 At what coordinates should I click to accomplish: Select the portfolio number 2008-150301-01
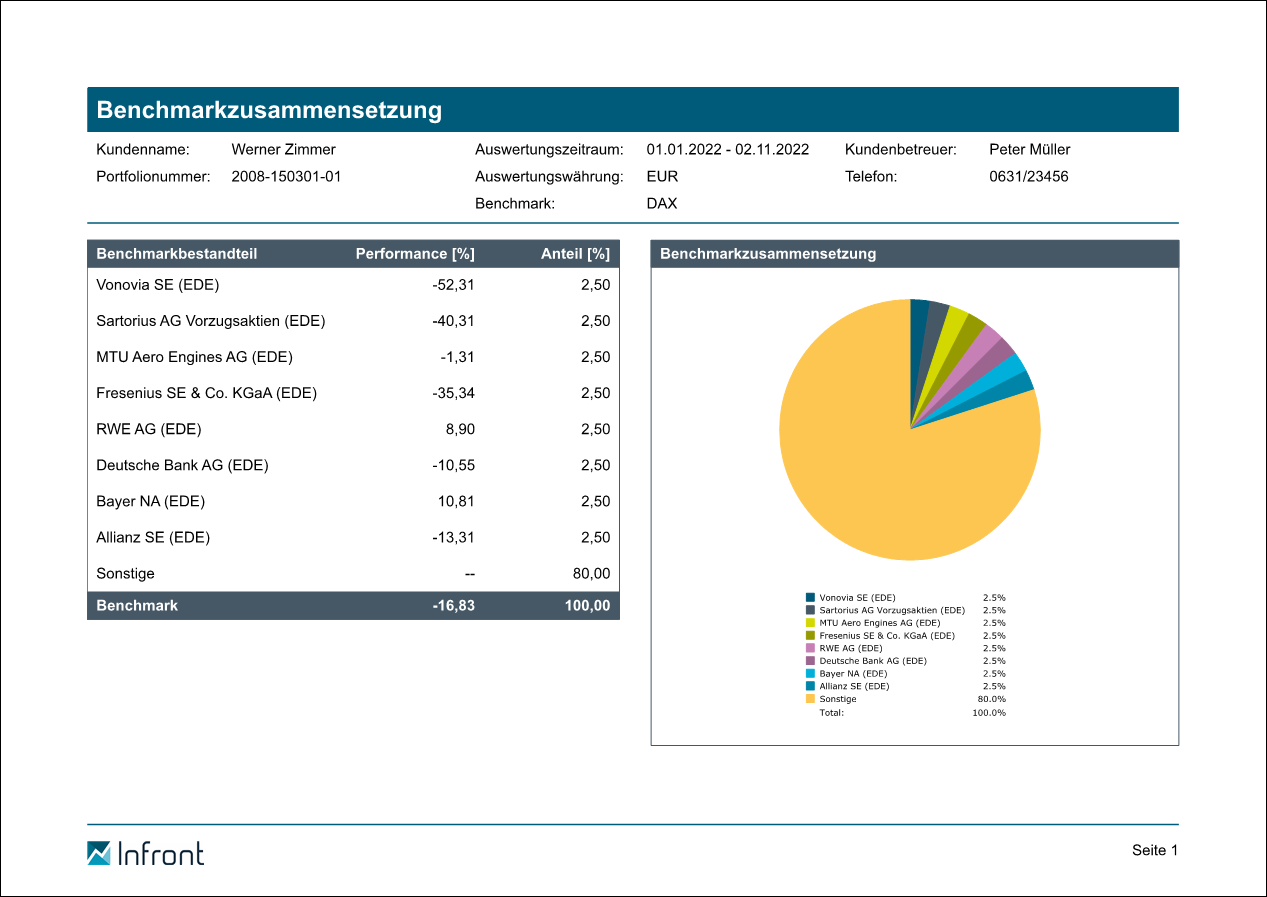point(286,177)
